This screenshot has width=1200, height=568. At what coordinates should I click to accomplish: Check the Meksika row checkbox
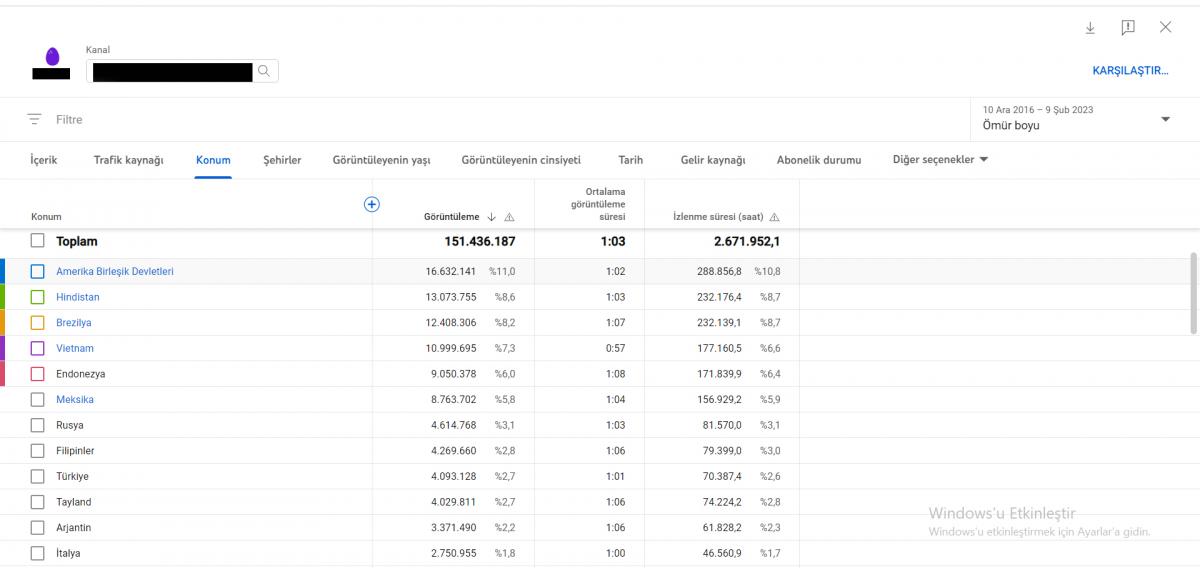click(37, 399)
